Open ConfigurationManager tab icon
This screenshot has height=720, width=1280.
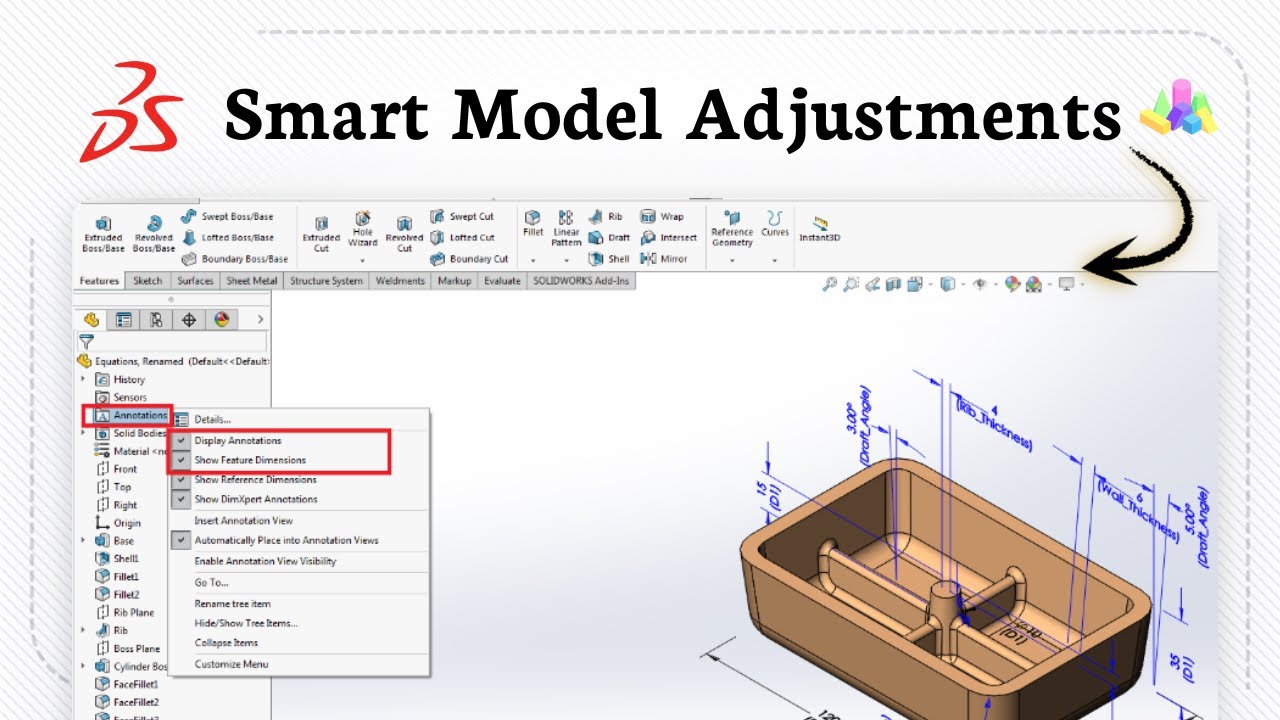point(156,320)
